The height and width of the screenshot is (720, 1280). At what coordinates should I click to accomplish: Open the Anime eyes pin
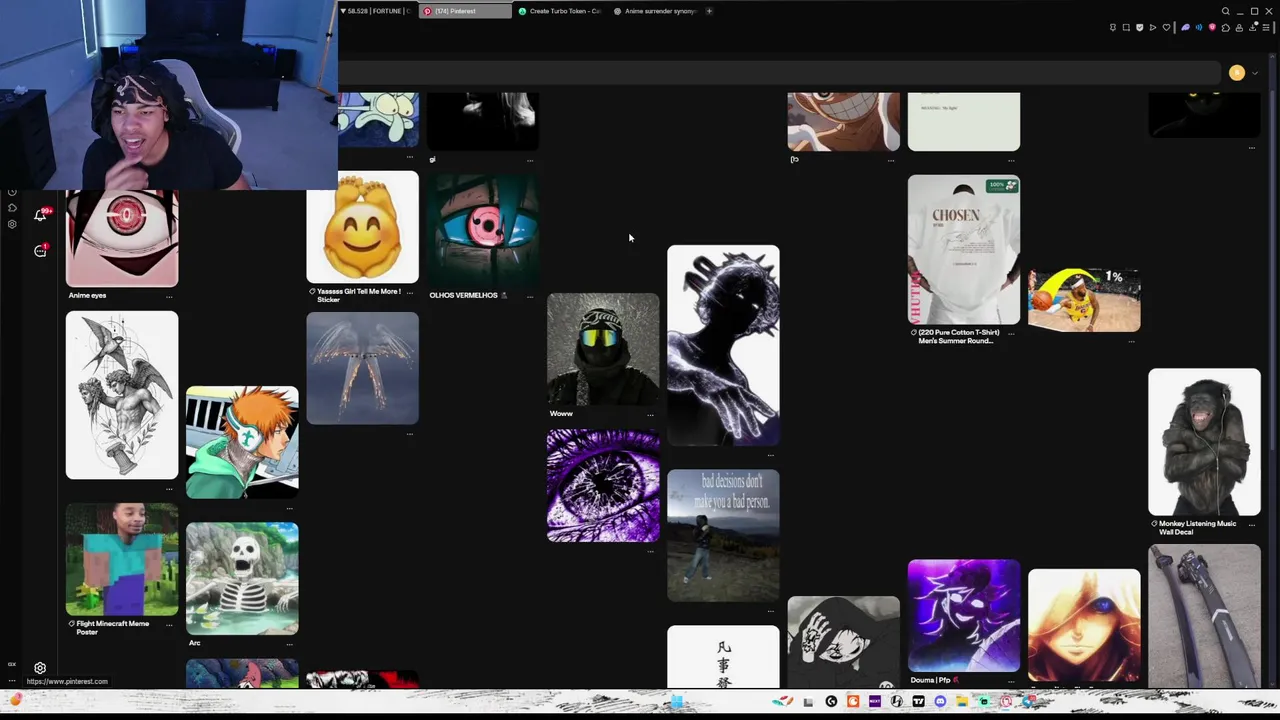[x=122, y=238]
